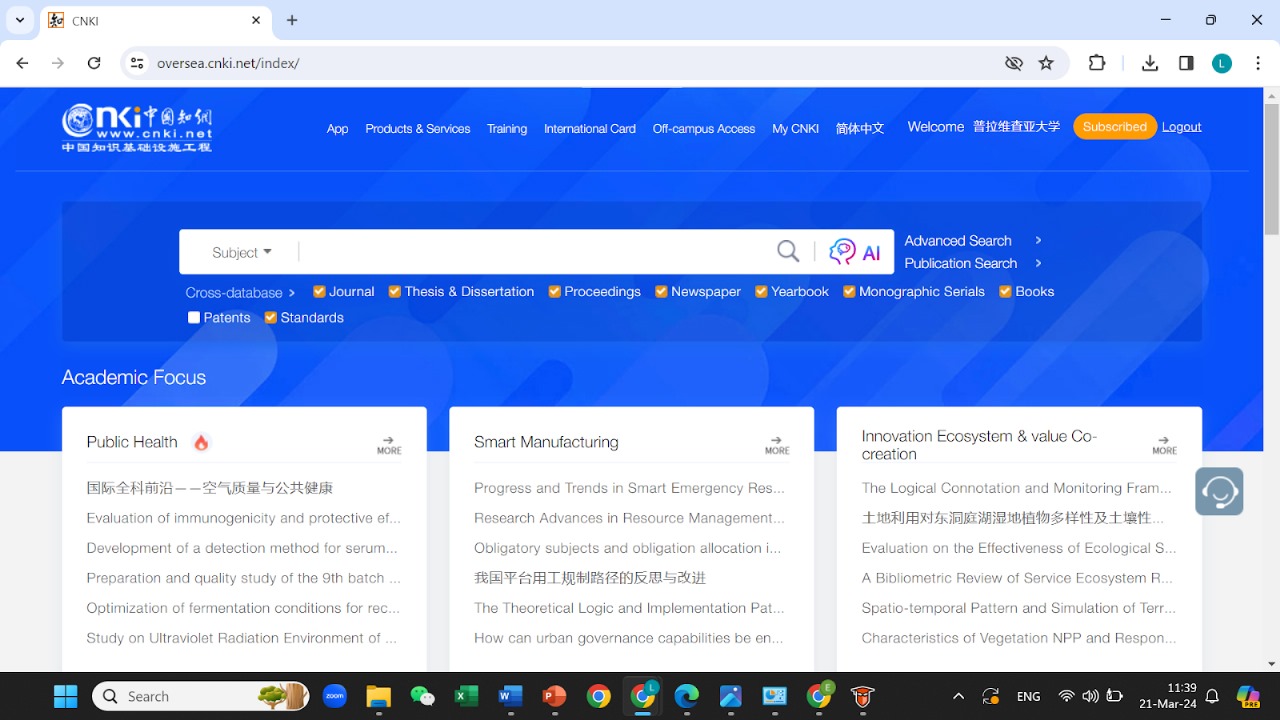Viewport: 1280px width, 720px height.
Task: Uncheck the Newspaper checkbox
Action: pos(661,291)
